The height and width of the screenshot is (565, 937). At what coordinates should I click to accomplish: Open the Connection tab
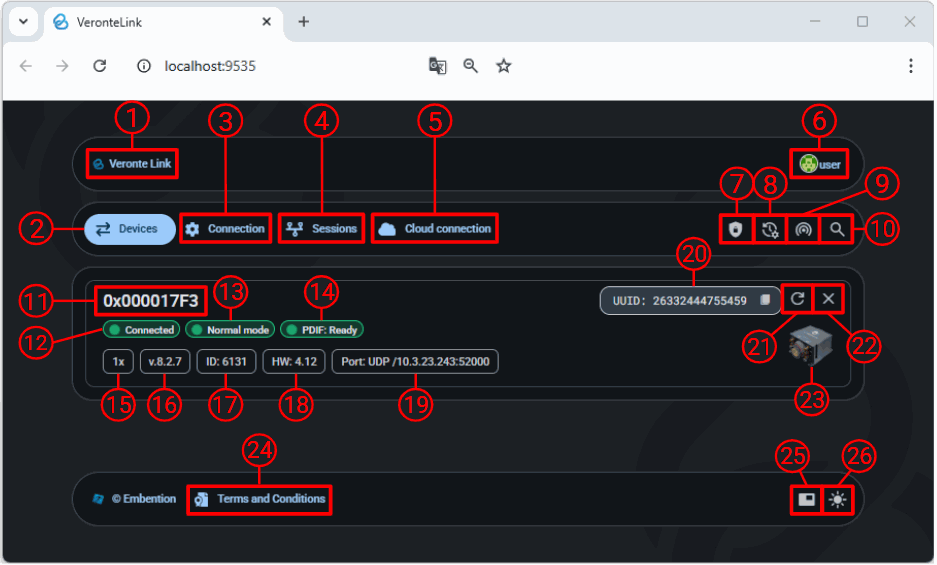point(226,229)
